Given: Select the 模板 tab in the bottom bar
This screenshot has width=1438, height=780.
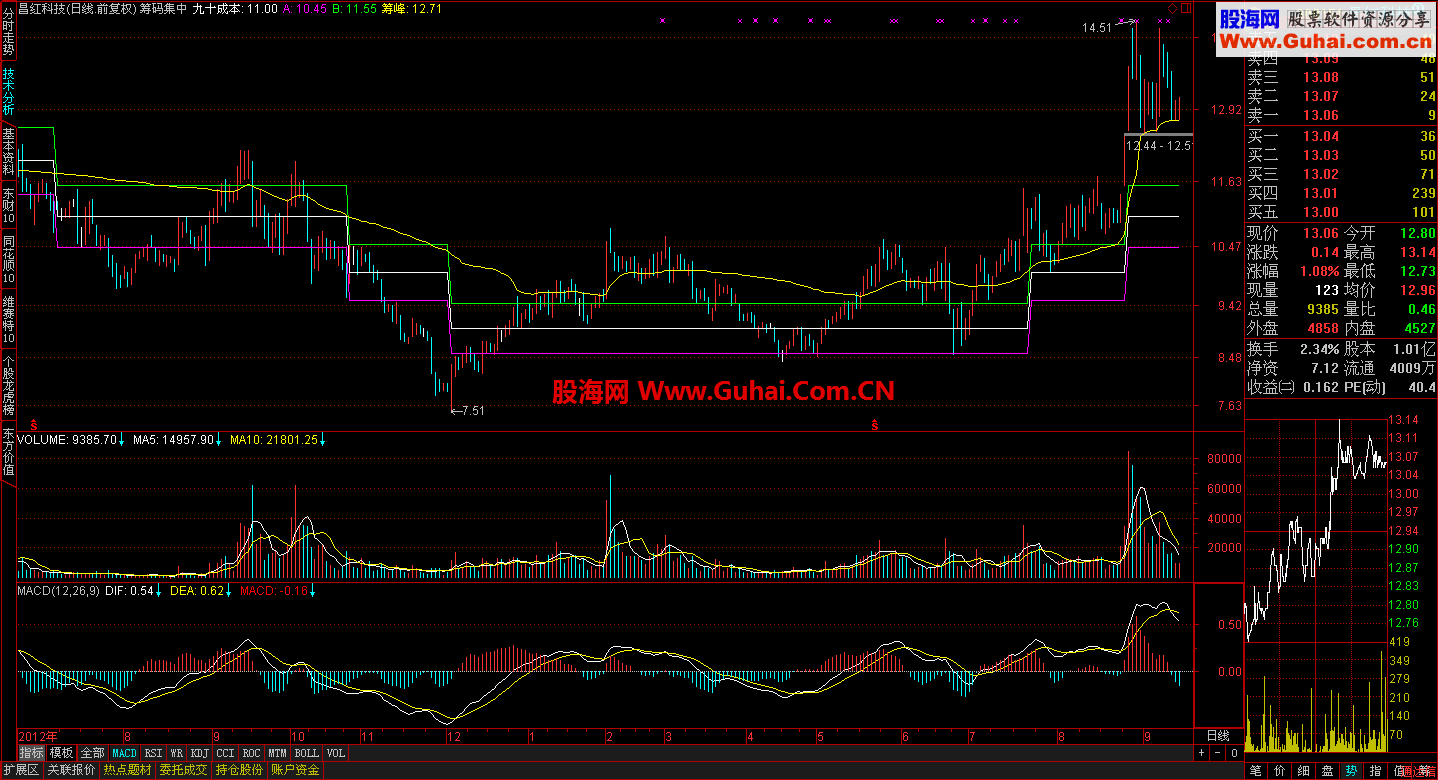Looking at the screenshot, I should click(62, 753).
